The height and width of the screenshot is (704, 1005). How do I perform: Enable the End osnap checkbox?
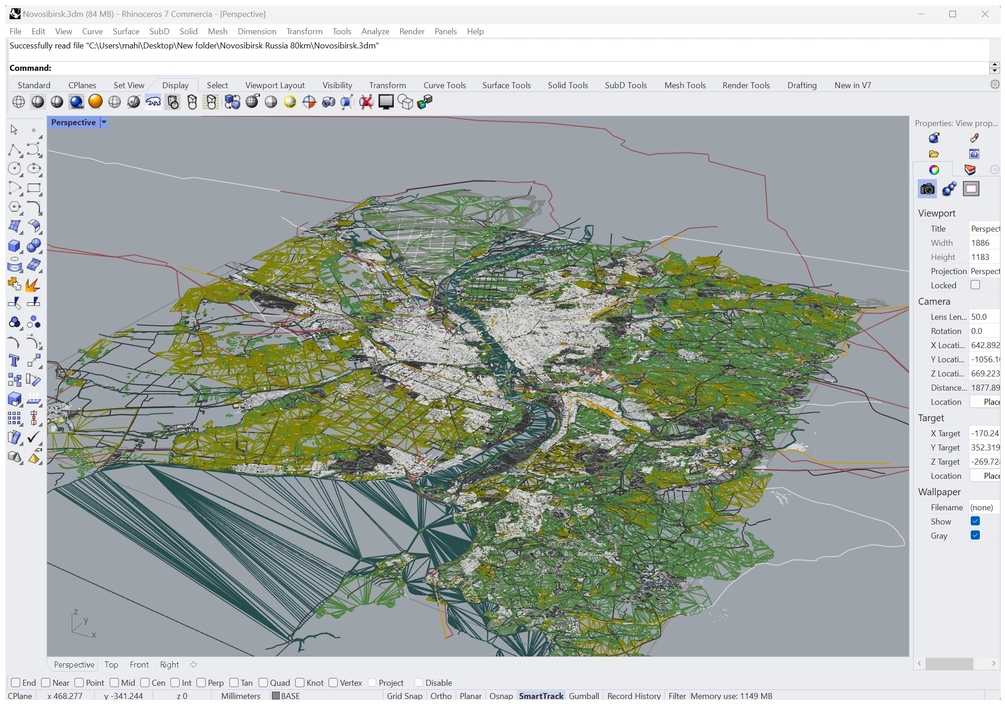15,683
